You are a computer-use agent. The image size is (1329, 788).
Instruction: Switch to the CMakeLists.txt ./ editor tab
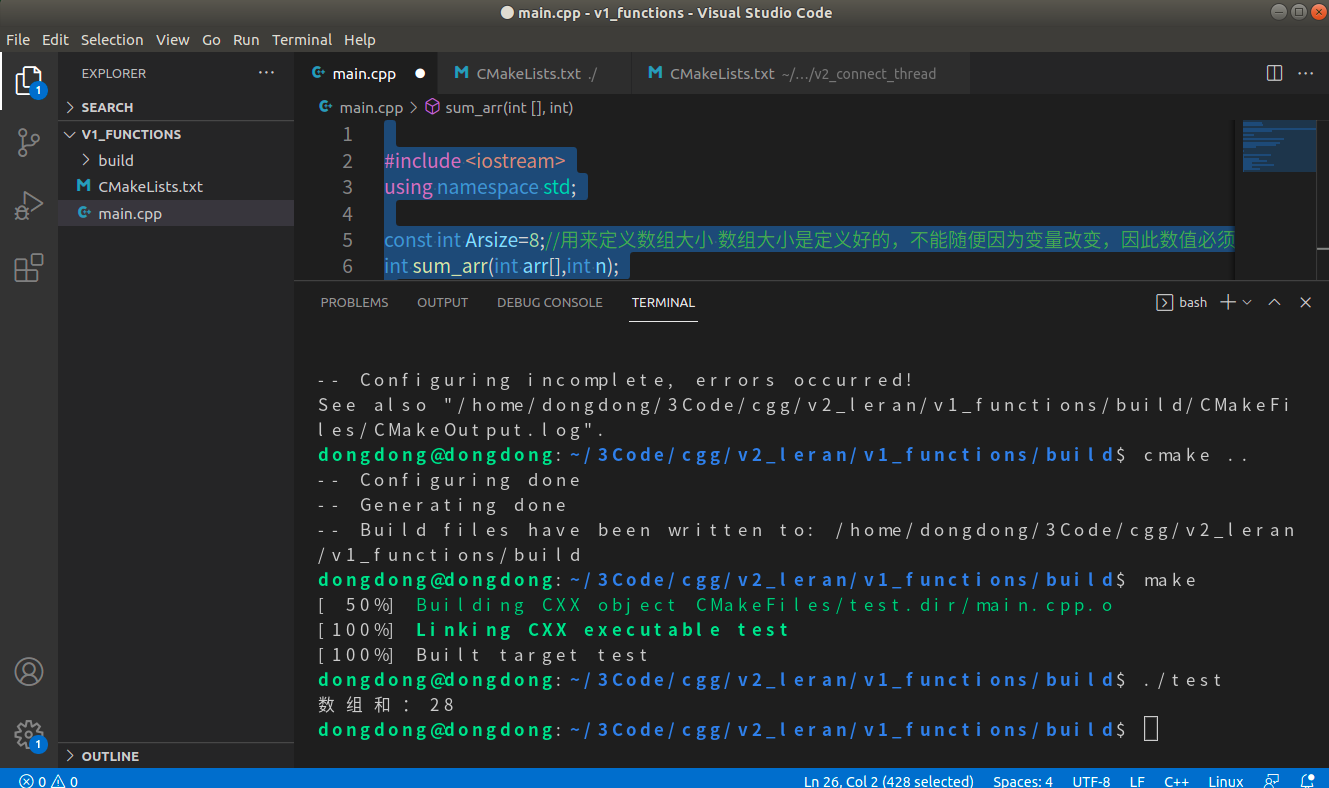[x=535, y=73]
